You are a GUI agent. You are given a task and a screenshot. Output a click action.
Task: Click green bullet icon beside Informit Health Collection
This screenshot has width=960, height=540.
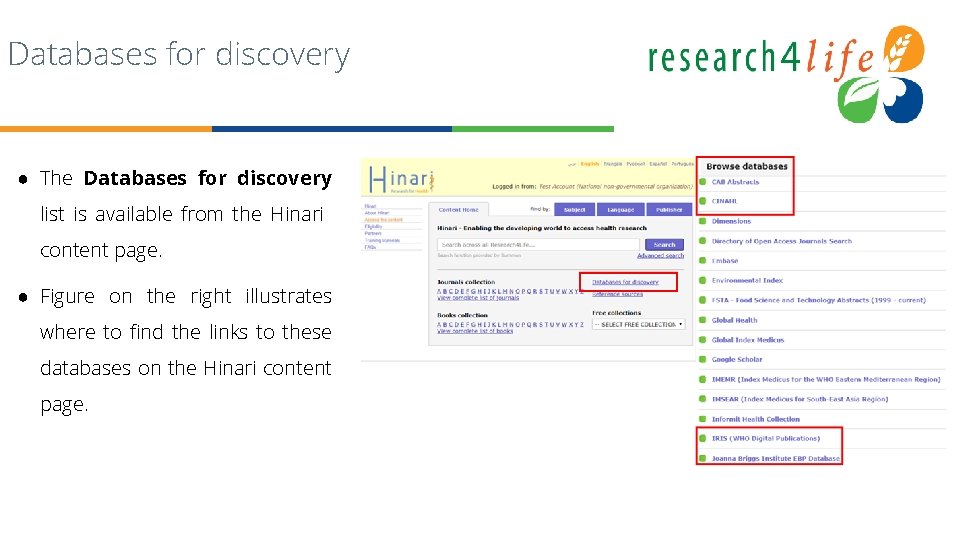coord(703,419)
